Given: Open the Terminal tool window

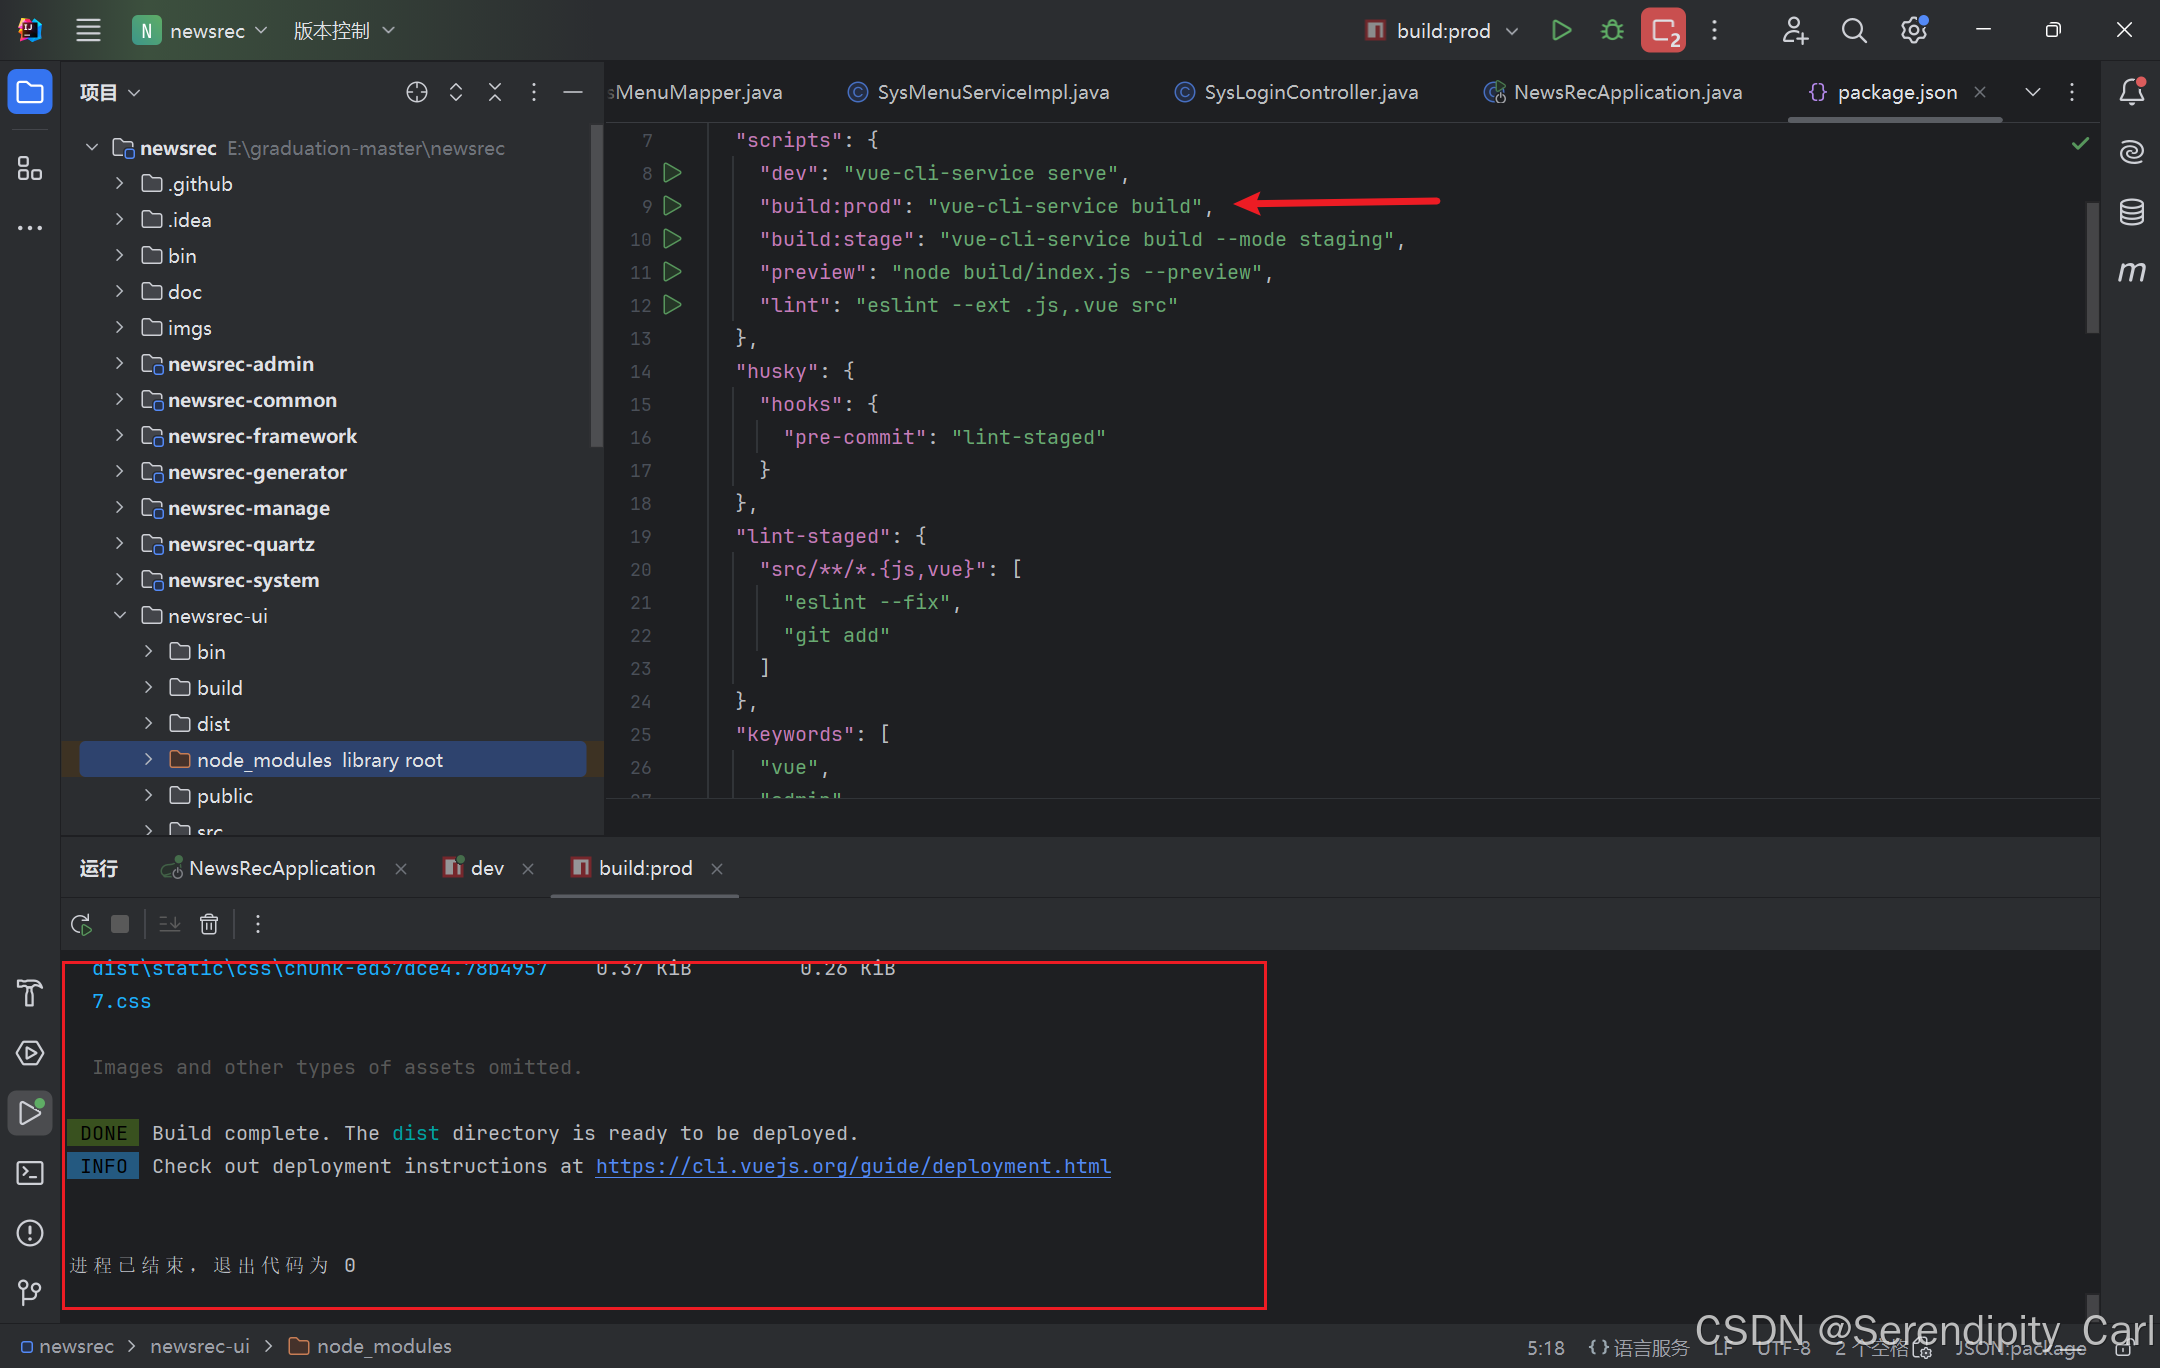Looking at the screenshot, I should 30,1173.
